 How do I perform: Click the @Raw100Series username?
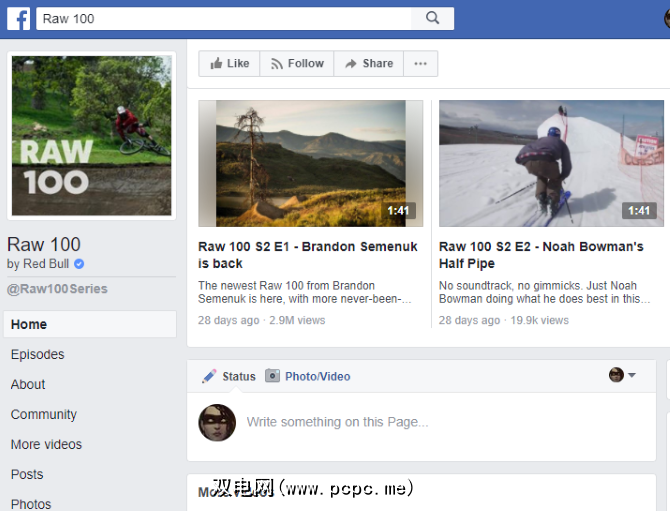[x=57, y=289]
